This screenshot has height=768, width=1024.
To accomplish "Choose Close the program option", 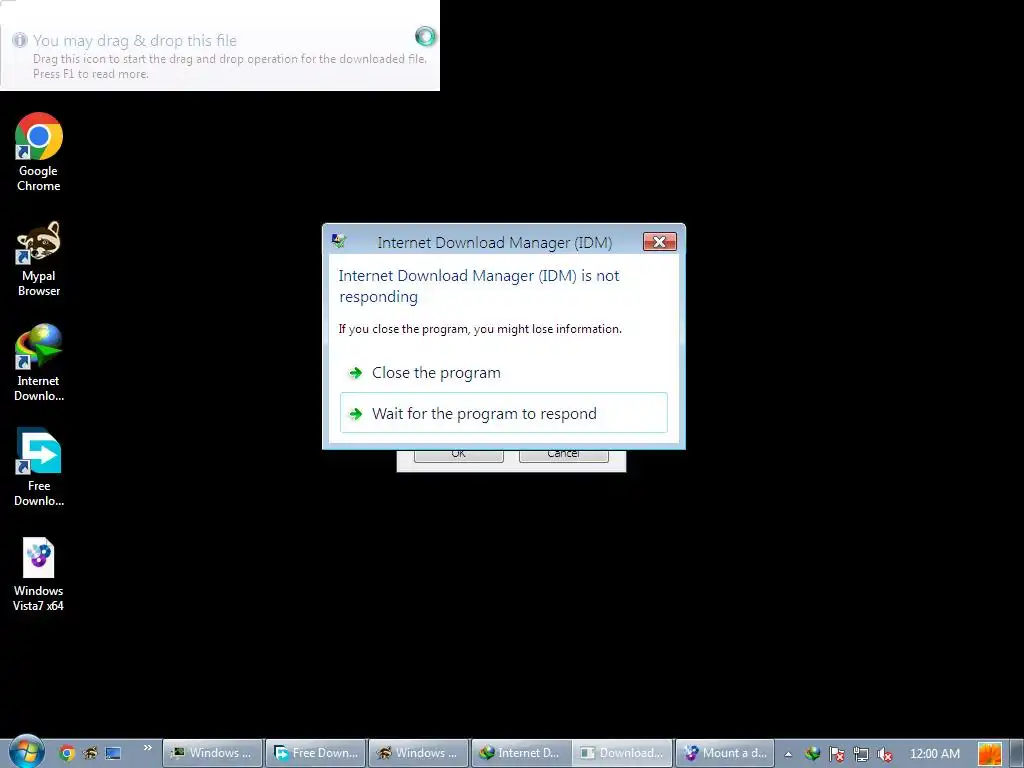I will tap(504, 372).
